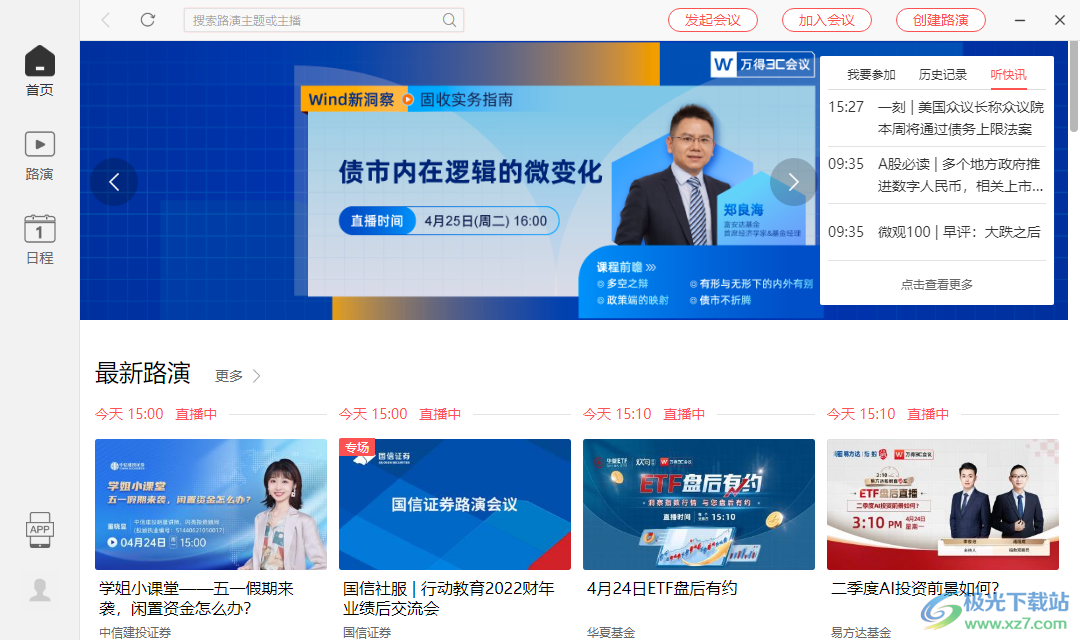Image resolution: width=1080 pixels, height=640 pixels.
Task: Show previous banner with left carousel arrow
Action: (x=114, y=182)
